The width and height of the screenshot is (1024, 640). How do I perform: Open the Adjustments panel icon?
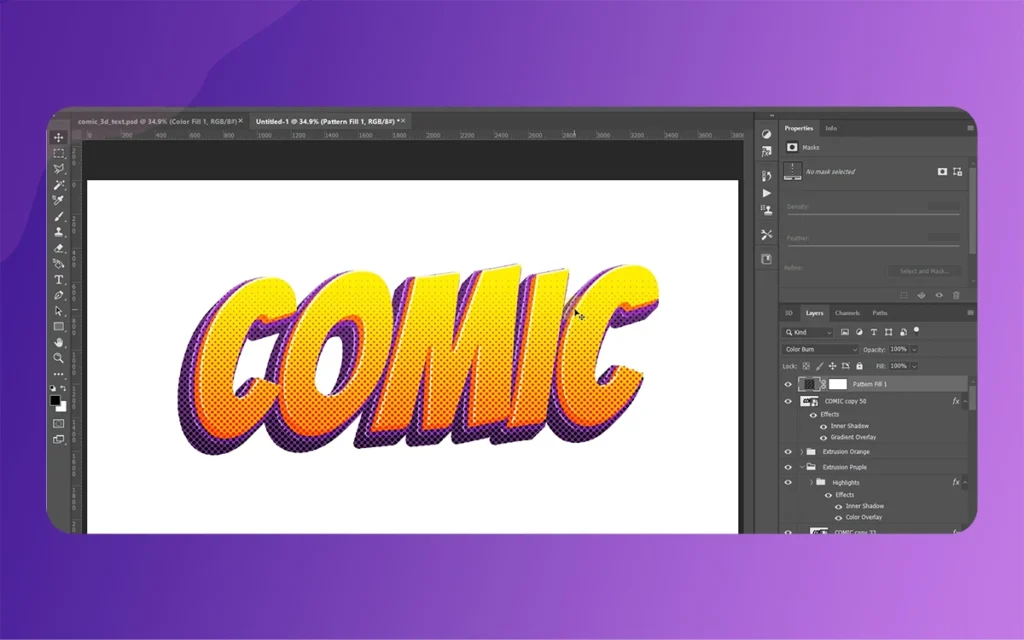point(767,134)
